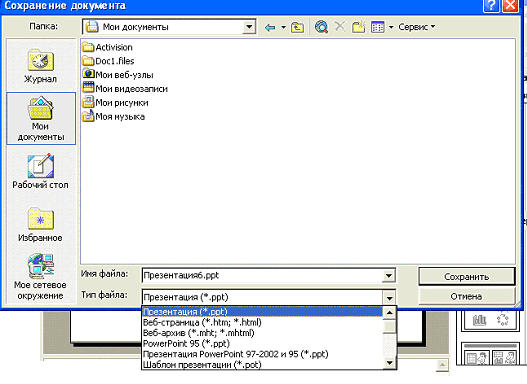Click the Сохранить button
The height and width of the screenshot is (384, 527).
(x=467, y=277)
